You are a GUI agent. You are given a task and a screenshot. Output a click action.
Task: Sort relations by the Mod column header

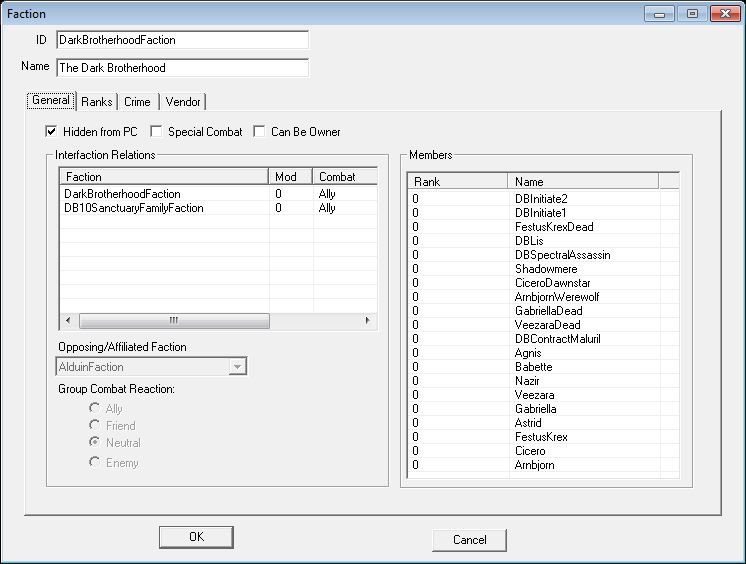pos(290,177)
